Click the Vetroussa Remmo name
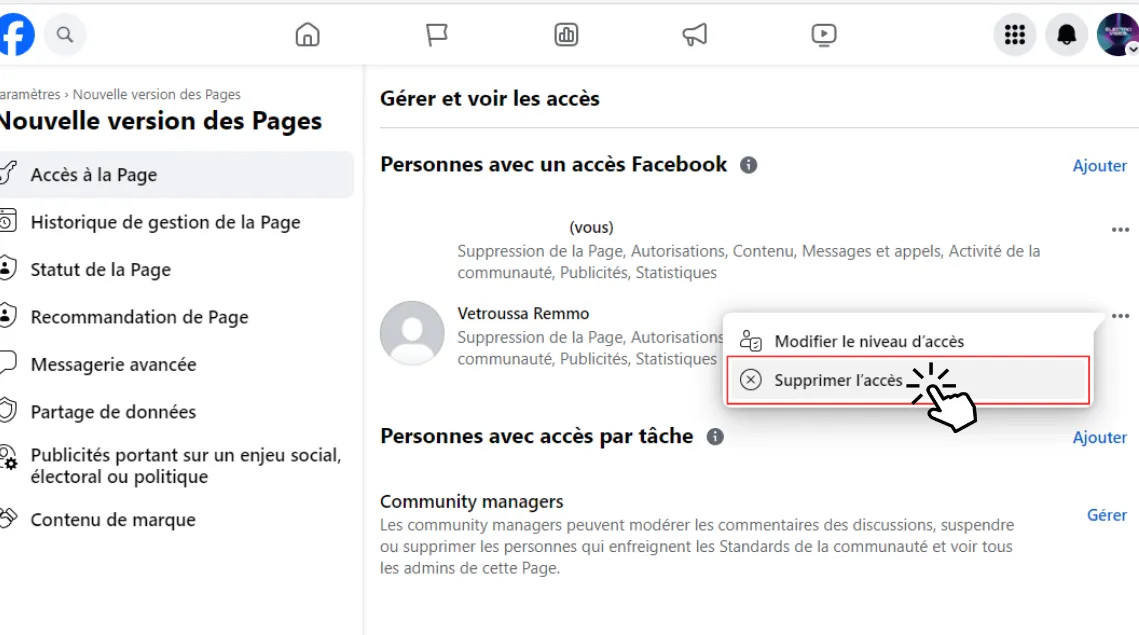 [523, 314]
